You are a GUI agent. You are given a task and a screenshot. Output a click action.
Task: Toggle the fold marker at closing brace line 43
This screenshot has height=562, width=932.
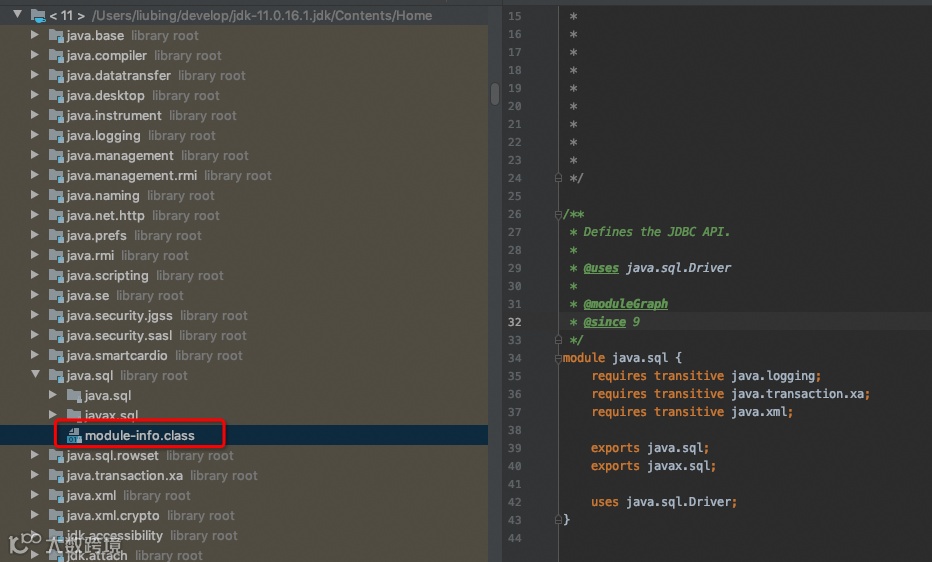click(x=558, y=520)
